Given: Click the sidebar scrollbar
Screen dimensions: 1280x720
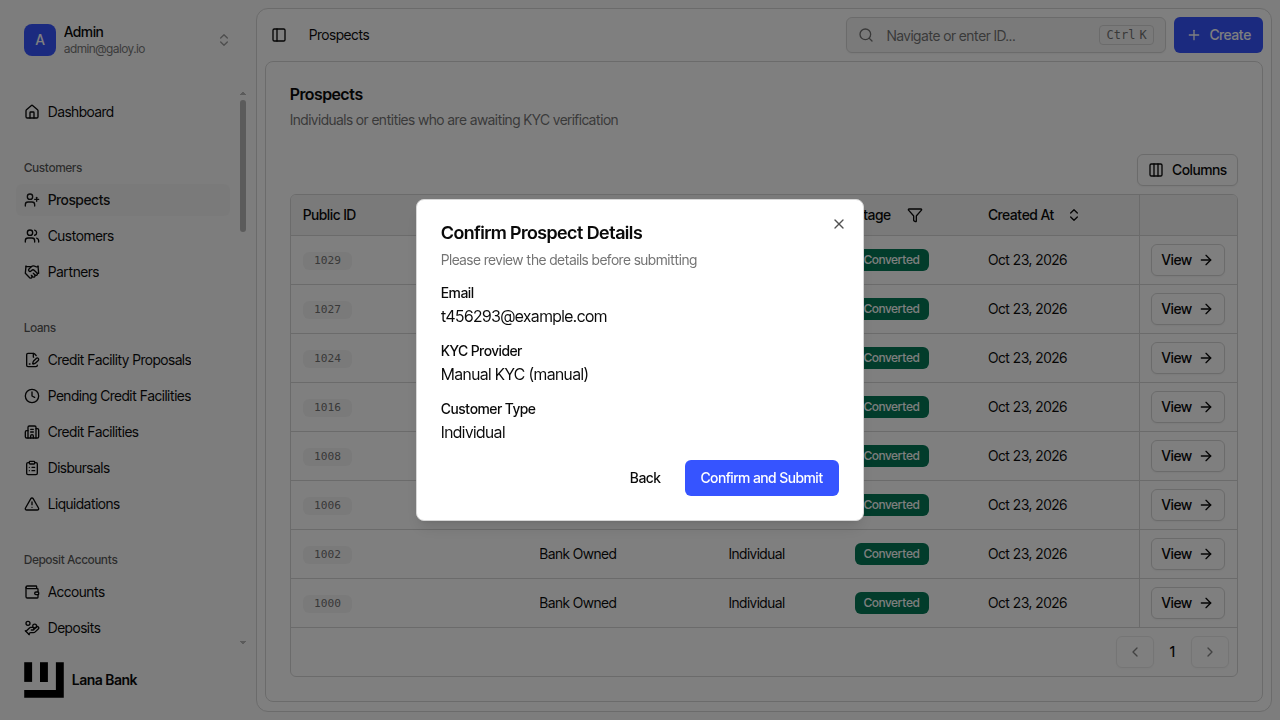Looking at the screenshot, I should click(x=242, y=165).
